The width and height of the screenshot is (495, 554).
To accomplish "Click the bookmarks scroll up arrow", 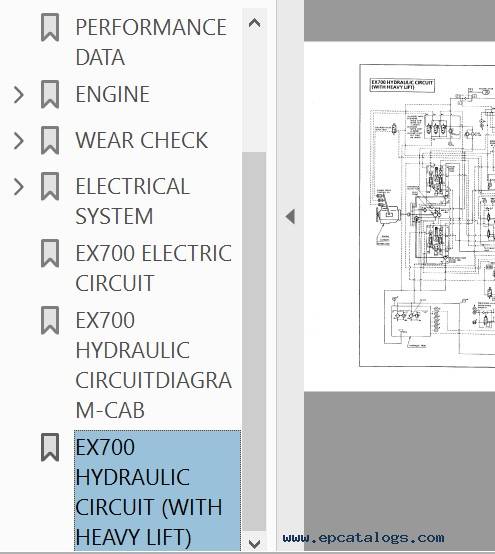I will click(254, 23).
